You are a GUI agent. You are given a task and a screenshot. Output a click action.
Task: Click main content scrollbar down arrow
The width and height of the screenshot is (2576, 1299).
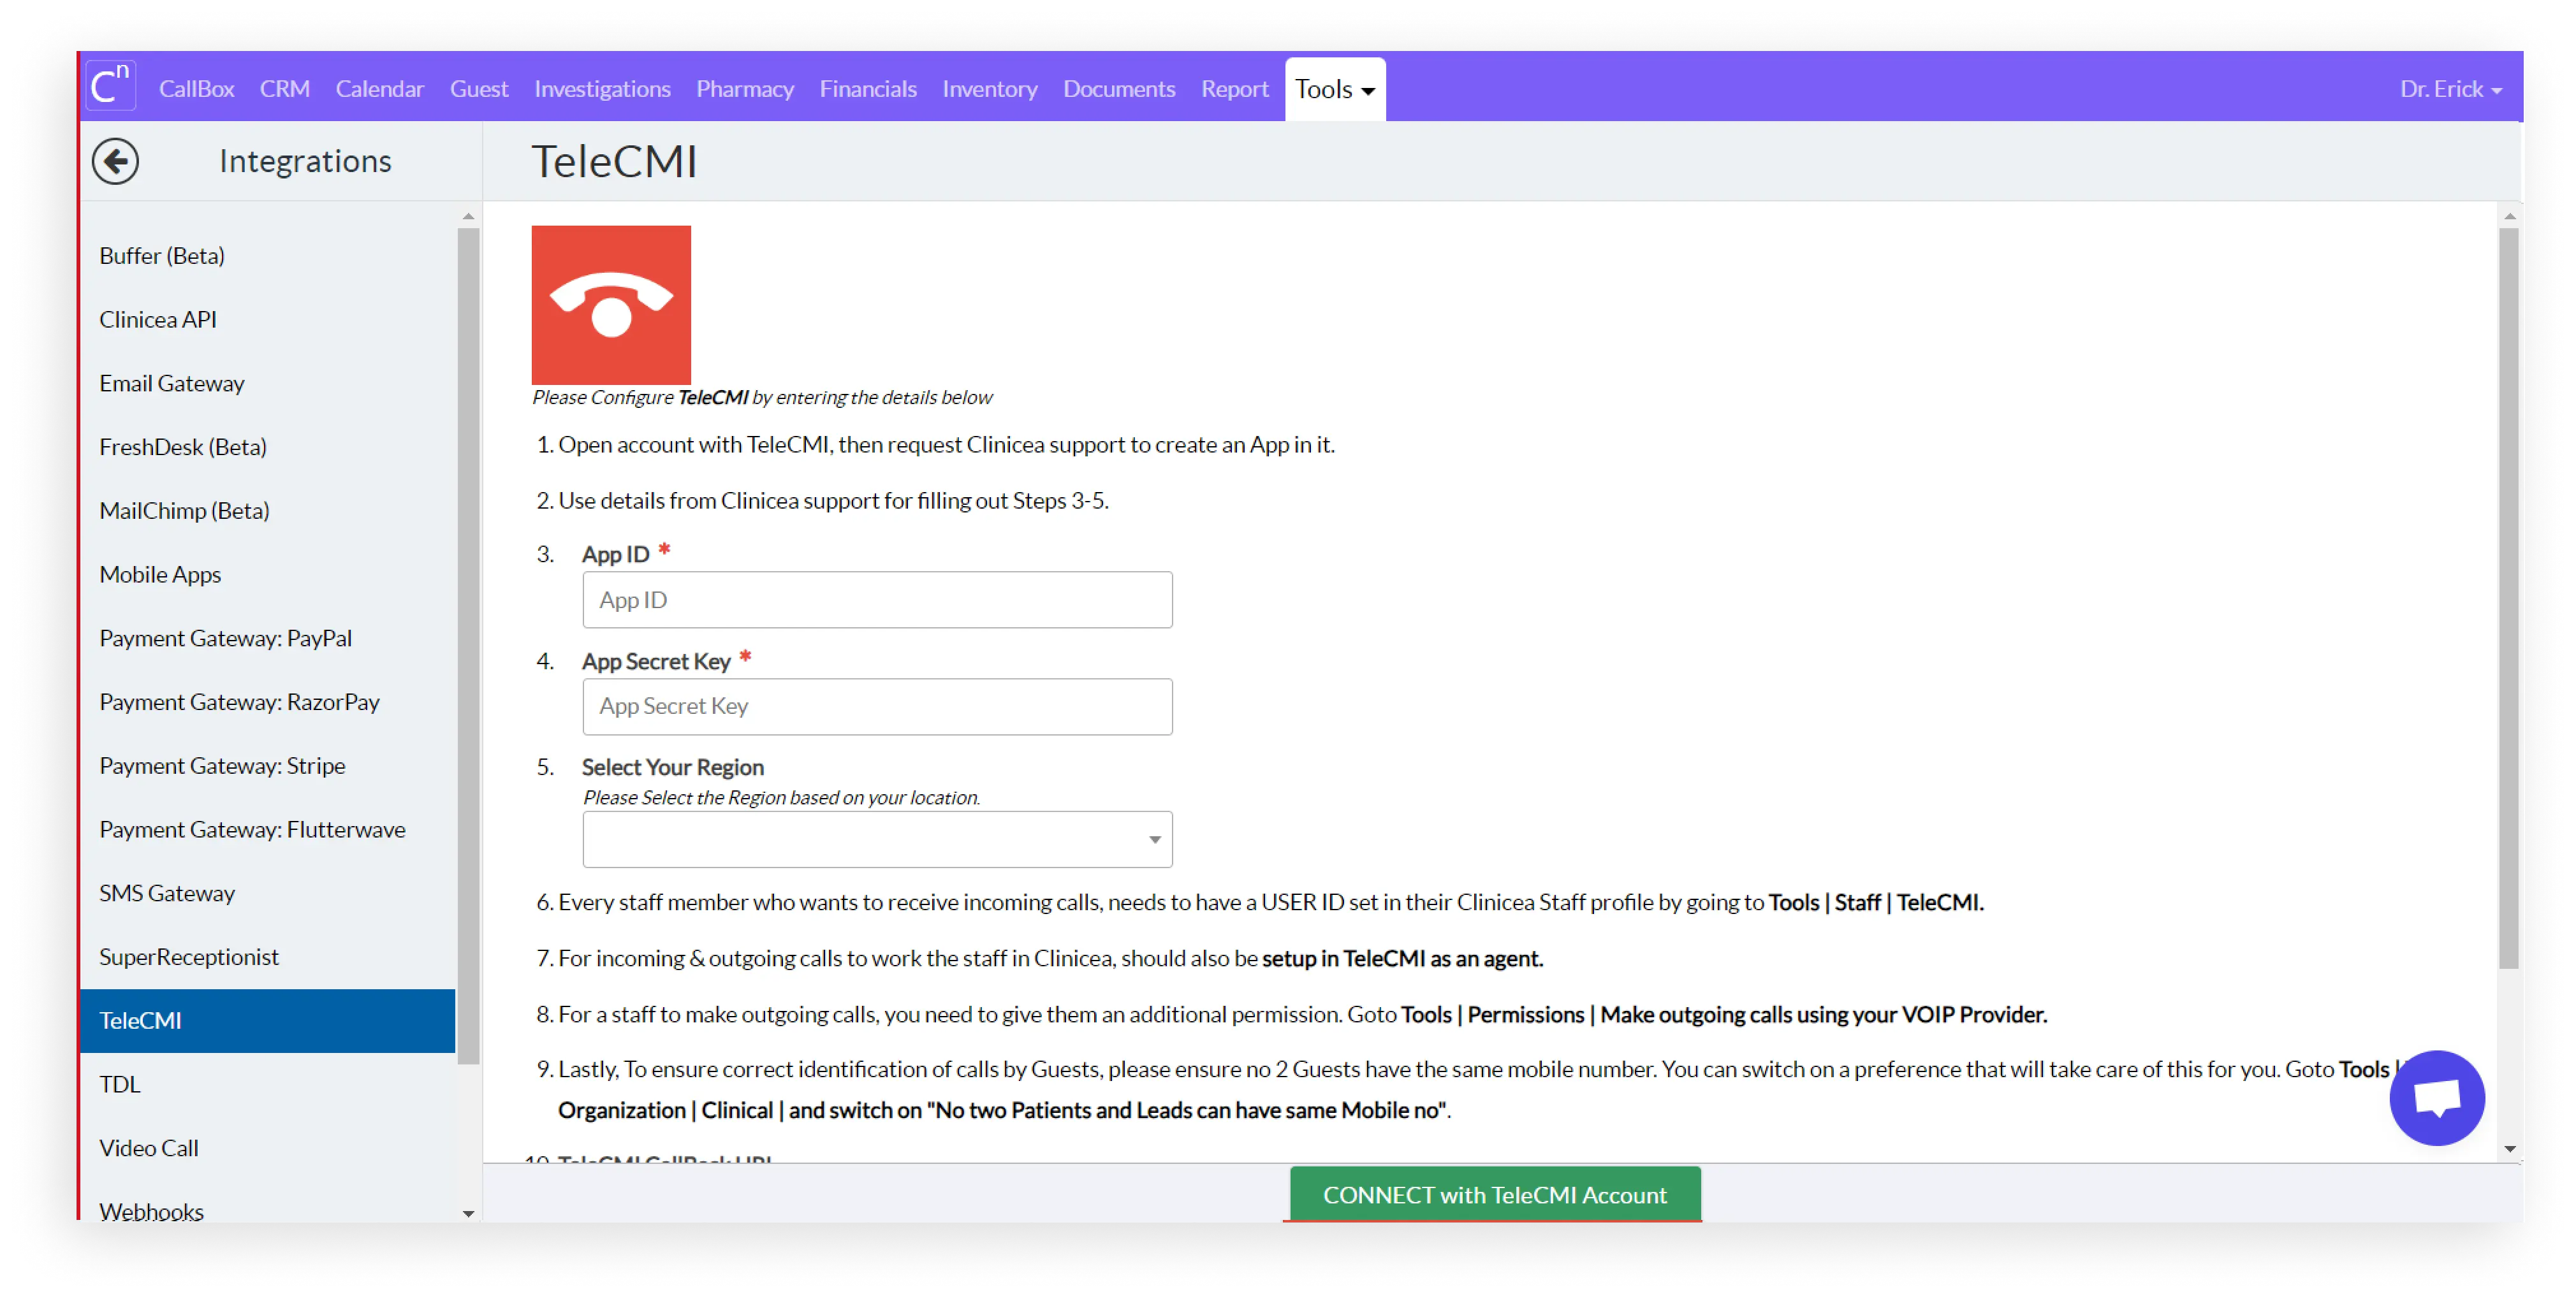[x=2509, y=1150]
